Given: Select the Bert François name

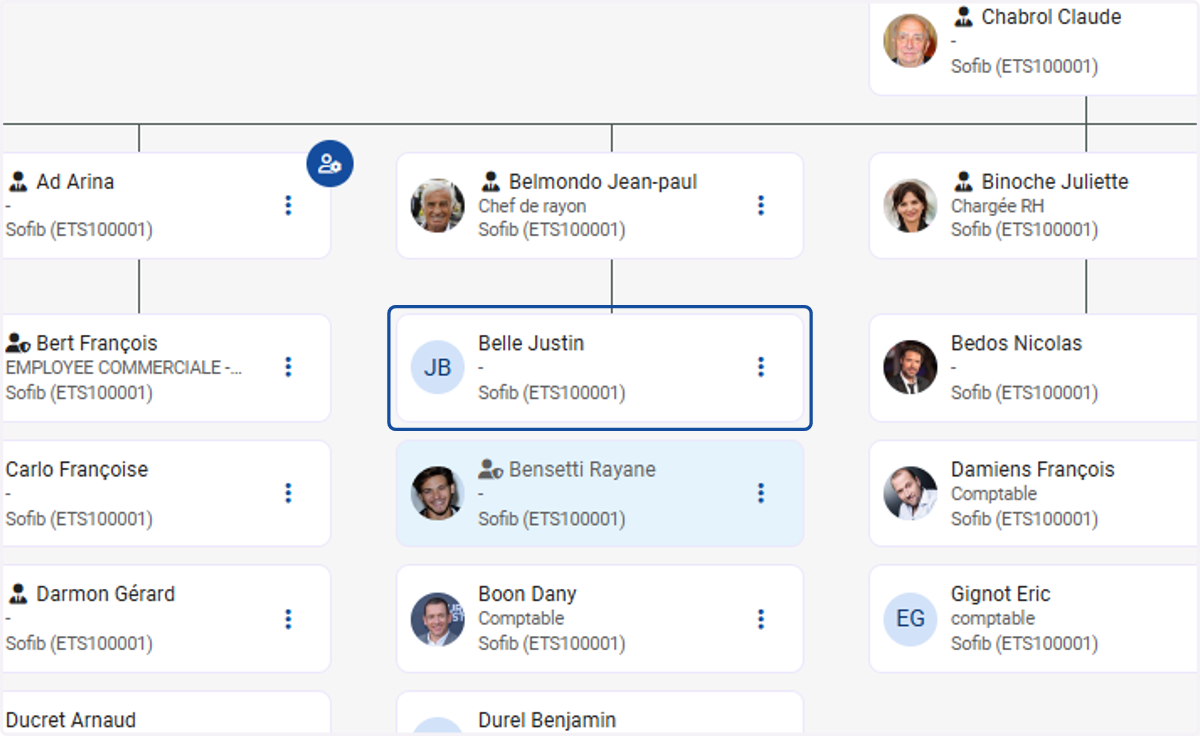Looking at the screenshot, I should tap(97, 344).
